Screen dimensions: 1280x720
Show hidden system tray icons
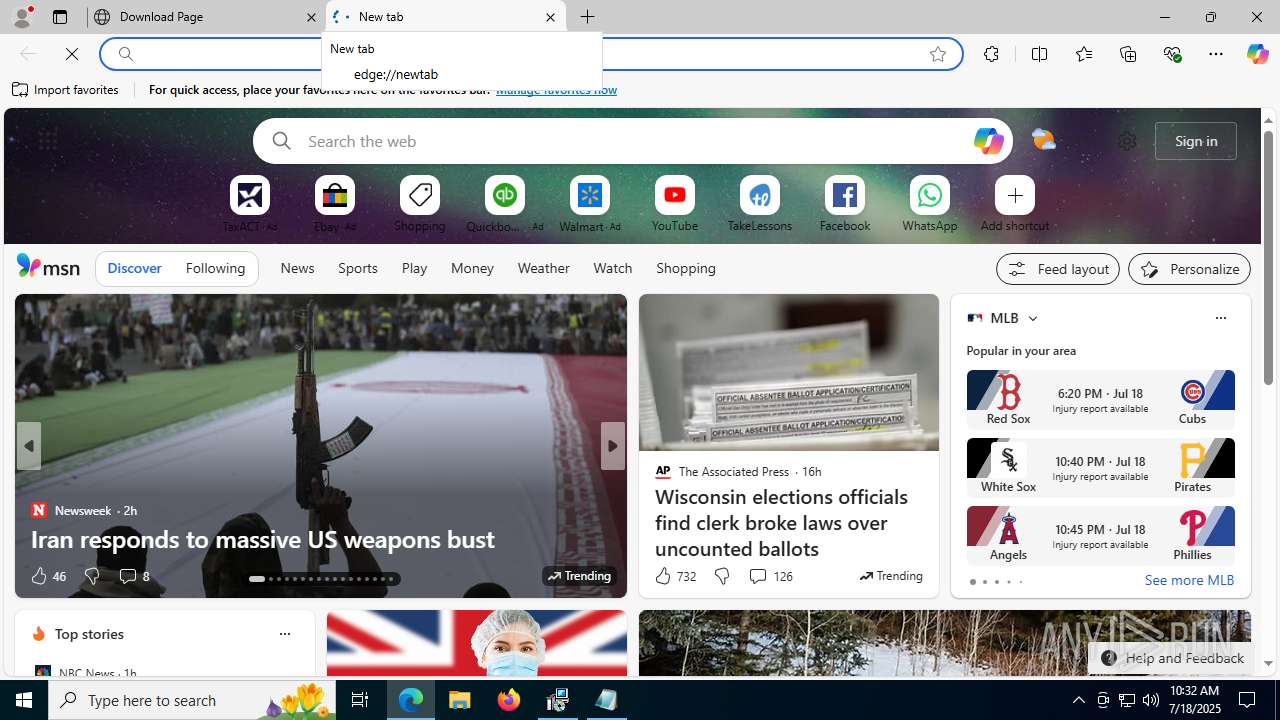pyautogui.click(x=1078, y=700)
